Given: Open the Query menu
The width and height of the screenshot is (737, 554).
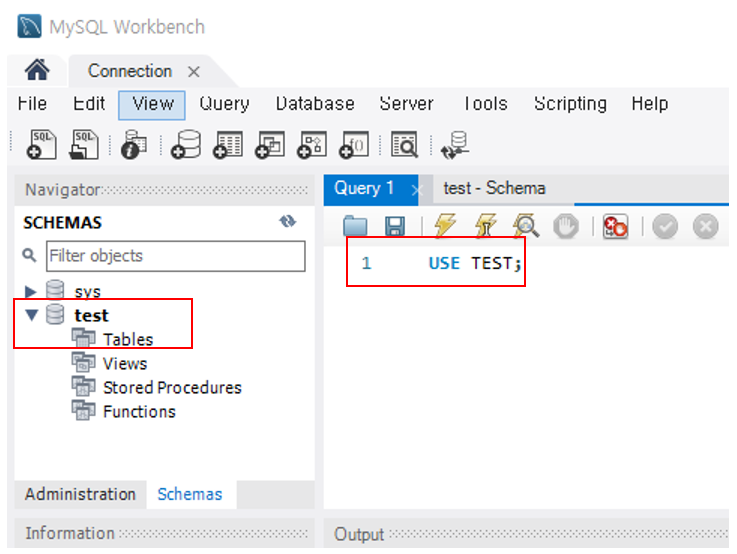Looking at the screenshot, I should point(224,104).
